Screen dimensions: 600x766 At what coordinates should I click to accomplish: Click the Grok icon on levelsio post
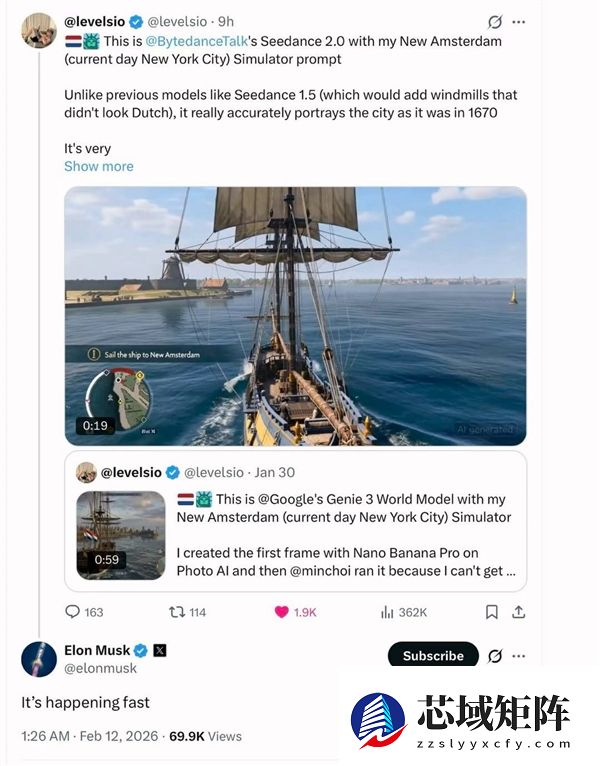pyautogui.click(x=494, y=21)
